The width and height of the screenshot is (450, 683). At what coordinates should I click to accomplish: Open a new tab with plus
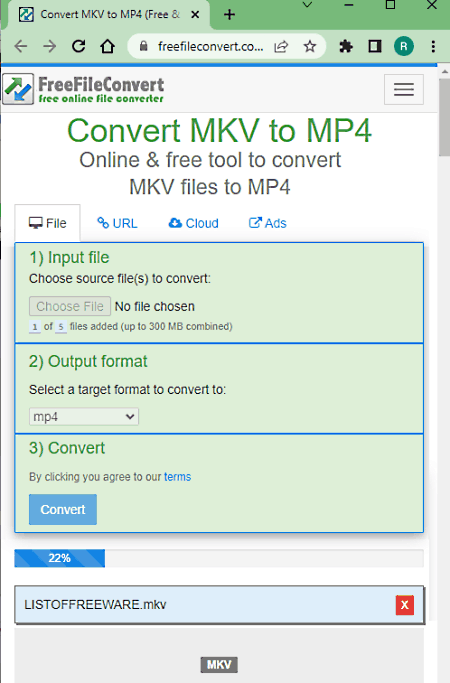229,15
